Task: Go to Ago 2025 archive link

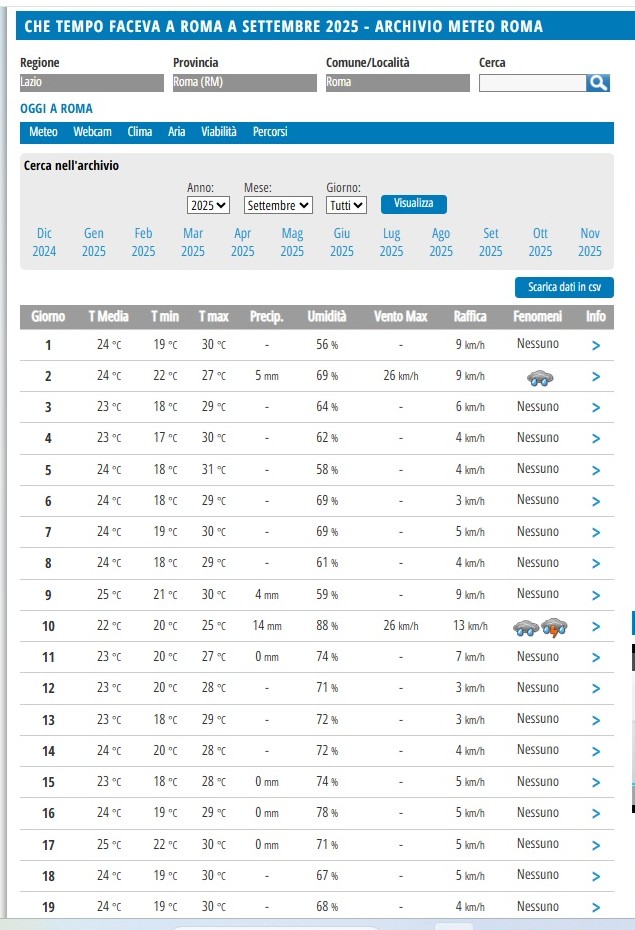Action: (x=441, y=242)
